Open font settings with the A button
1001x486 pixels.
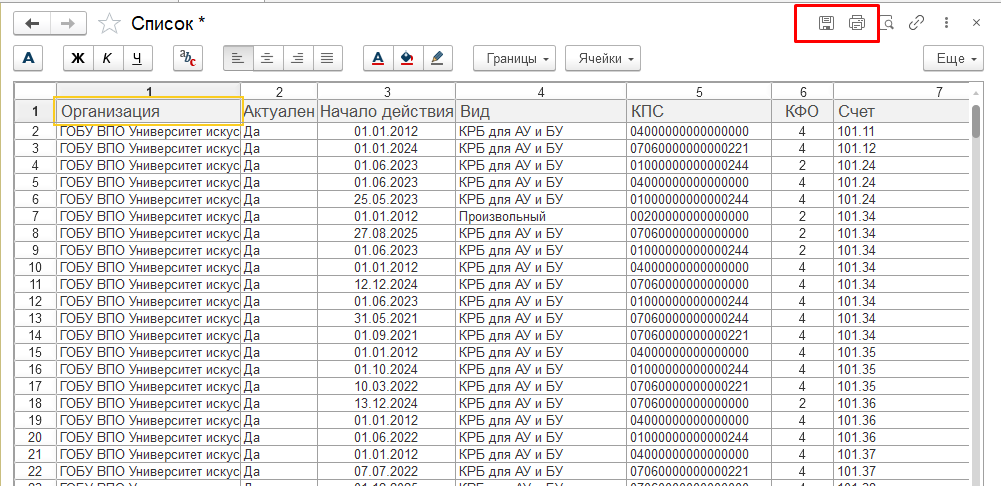(x=28, y=58)
